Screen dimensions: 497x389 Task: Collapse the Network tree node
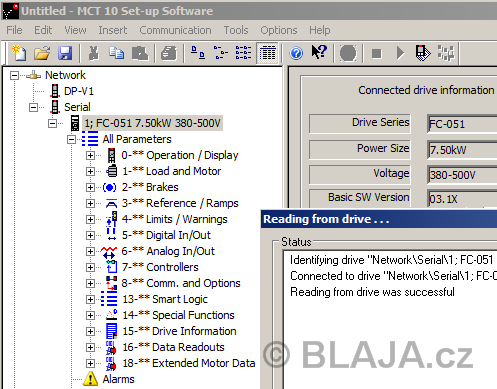(x=14, y=75)
